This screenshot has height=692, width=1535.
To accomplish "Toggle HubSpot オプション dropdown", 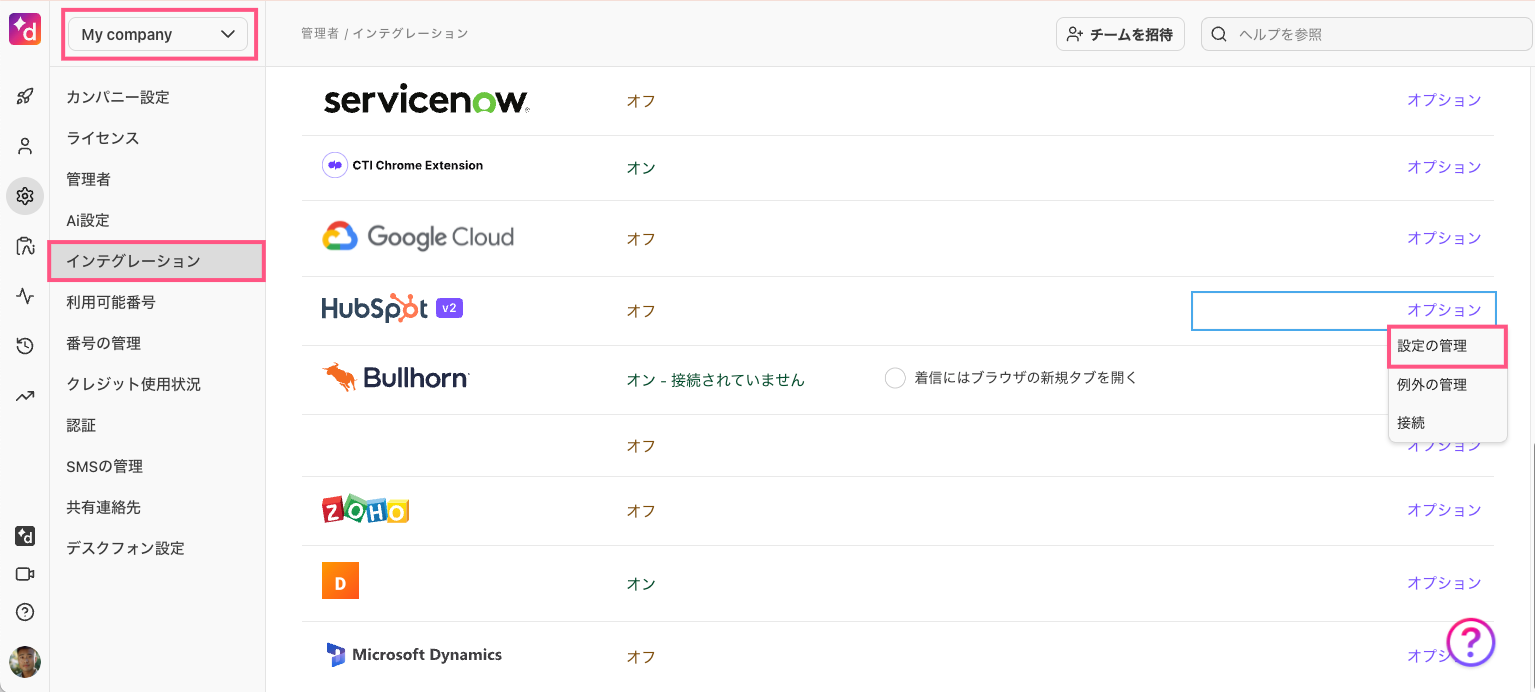I will [1444, 310].
